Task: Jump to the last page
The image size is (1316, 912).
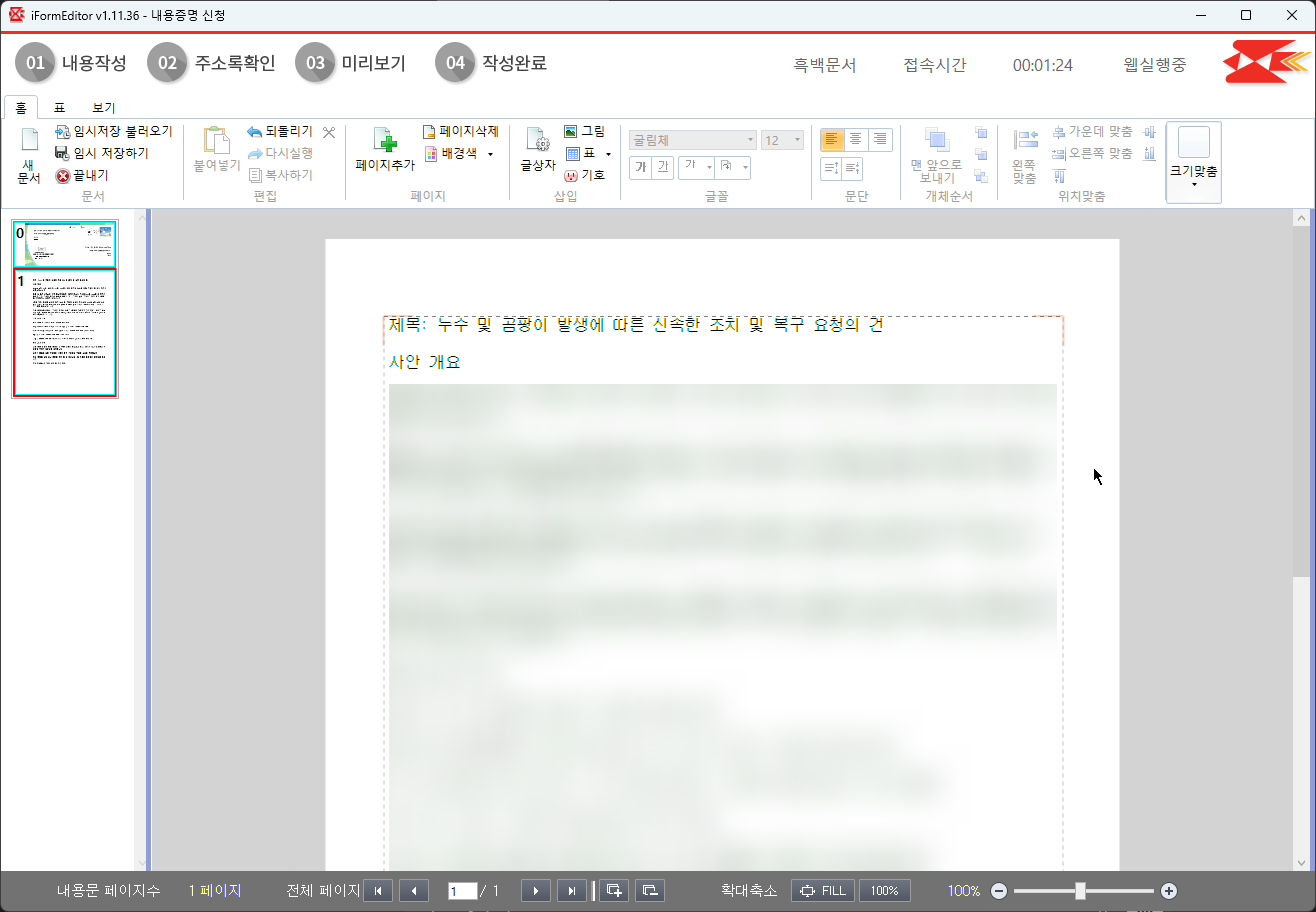Action: pyautogui.click(x=572, y=891)
